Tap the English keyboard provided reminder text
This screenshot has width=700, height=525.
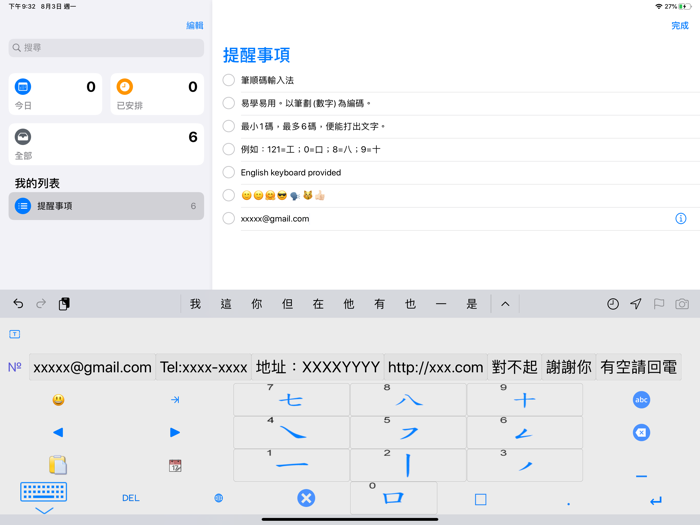(x=291, y=172)
